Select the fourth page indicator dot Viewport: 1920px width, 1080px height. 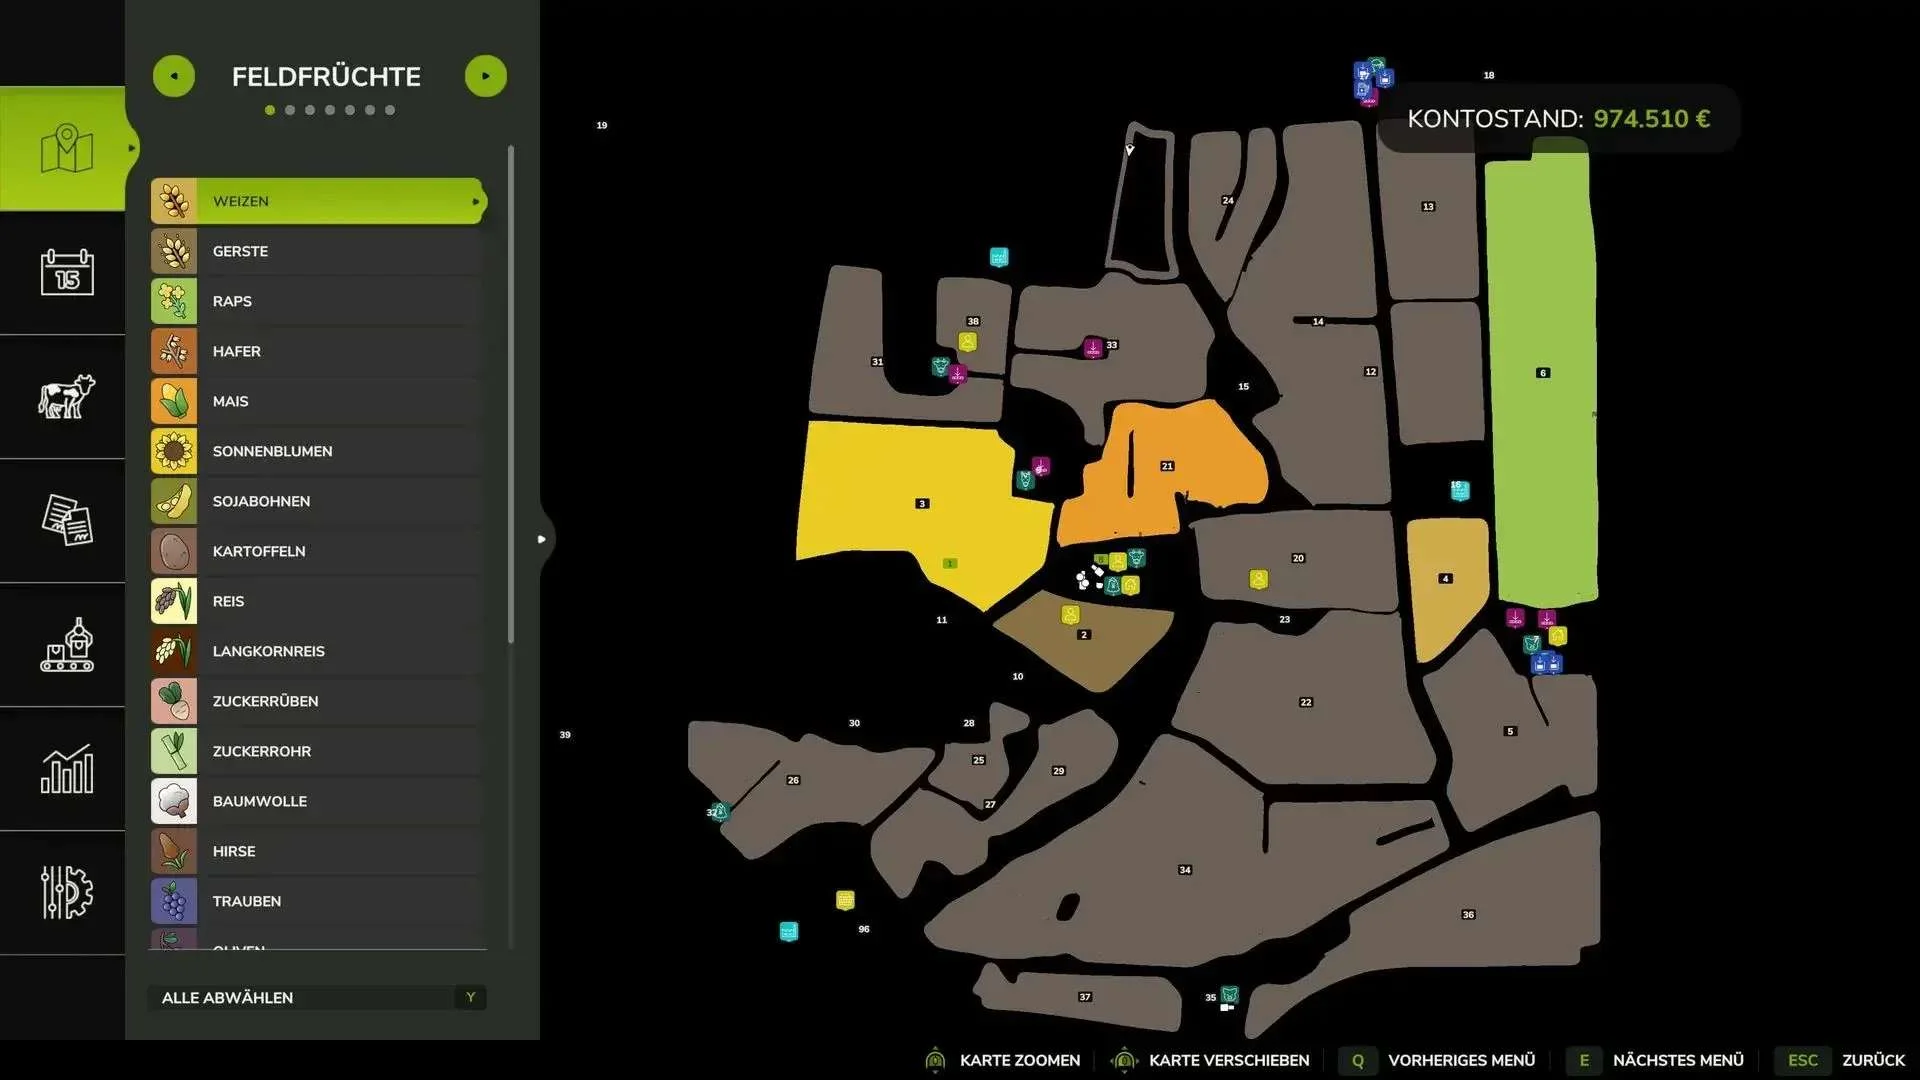[x=330, y=110]
